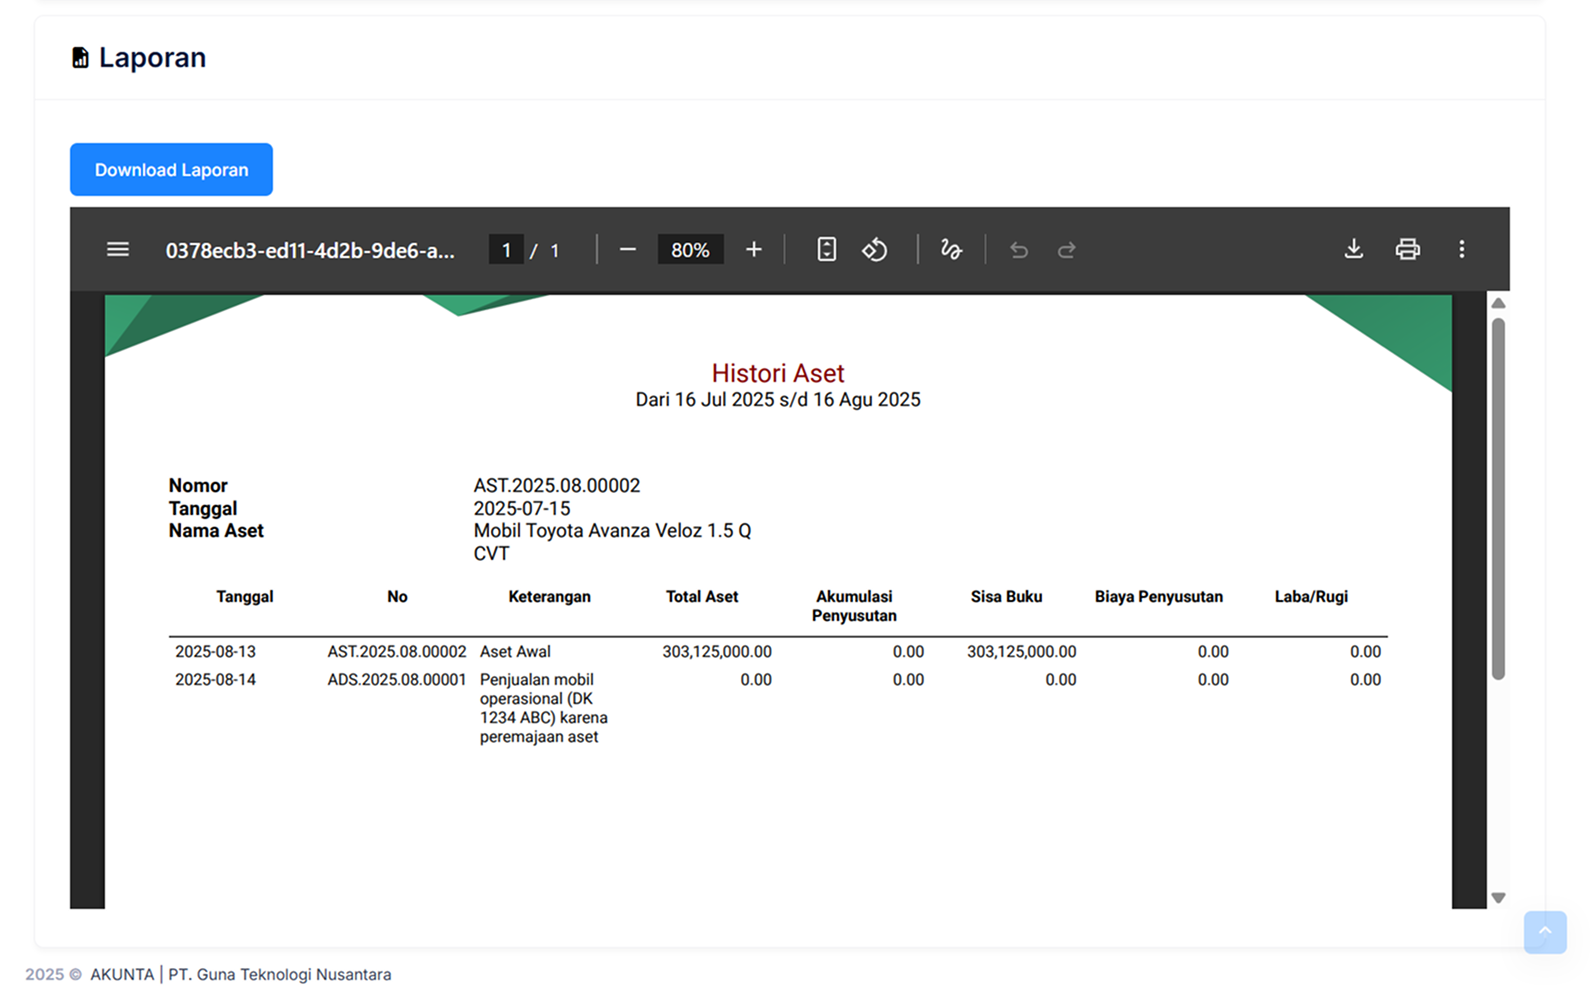Screen dimensions: 1591x1002
Task: Click the PDF file name in toolbar
Action: point(310,251)
